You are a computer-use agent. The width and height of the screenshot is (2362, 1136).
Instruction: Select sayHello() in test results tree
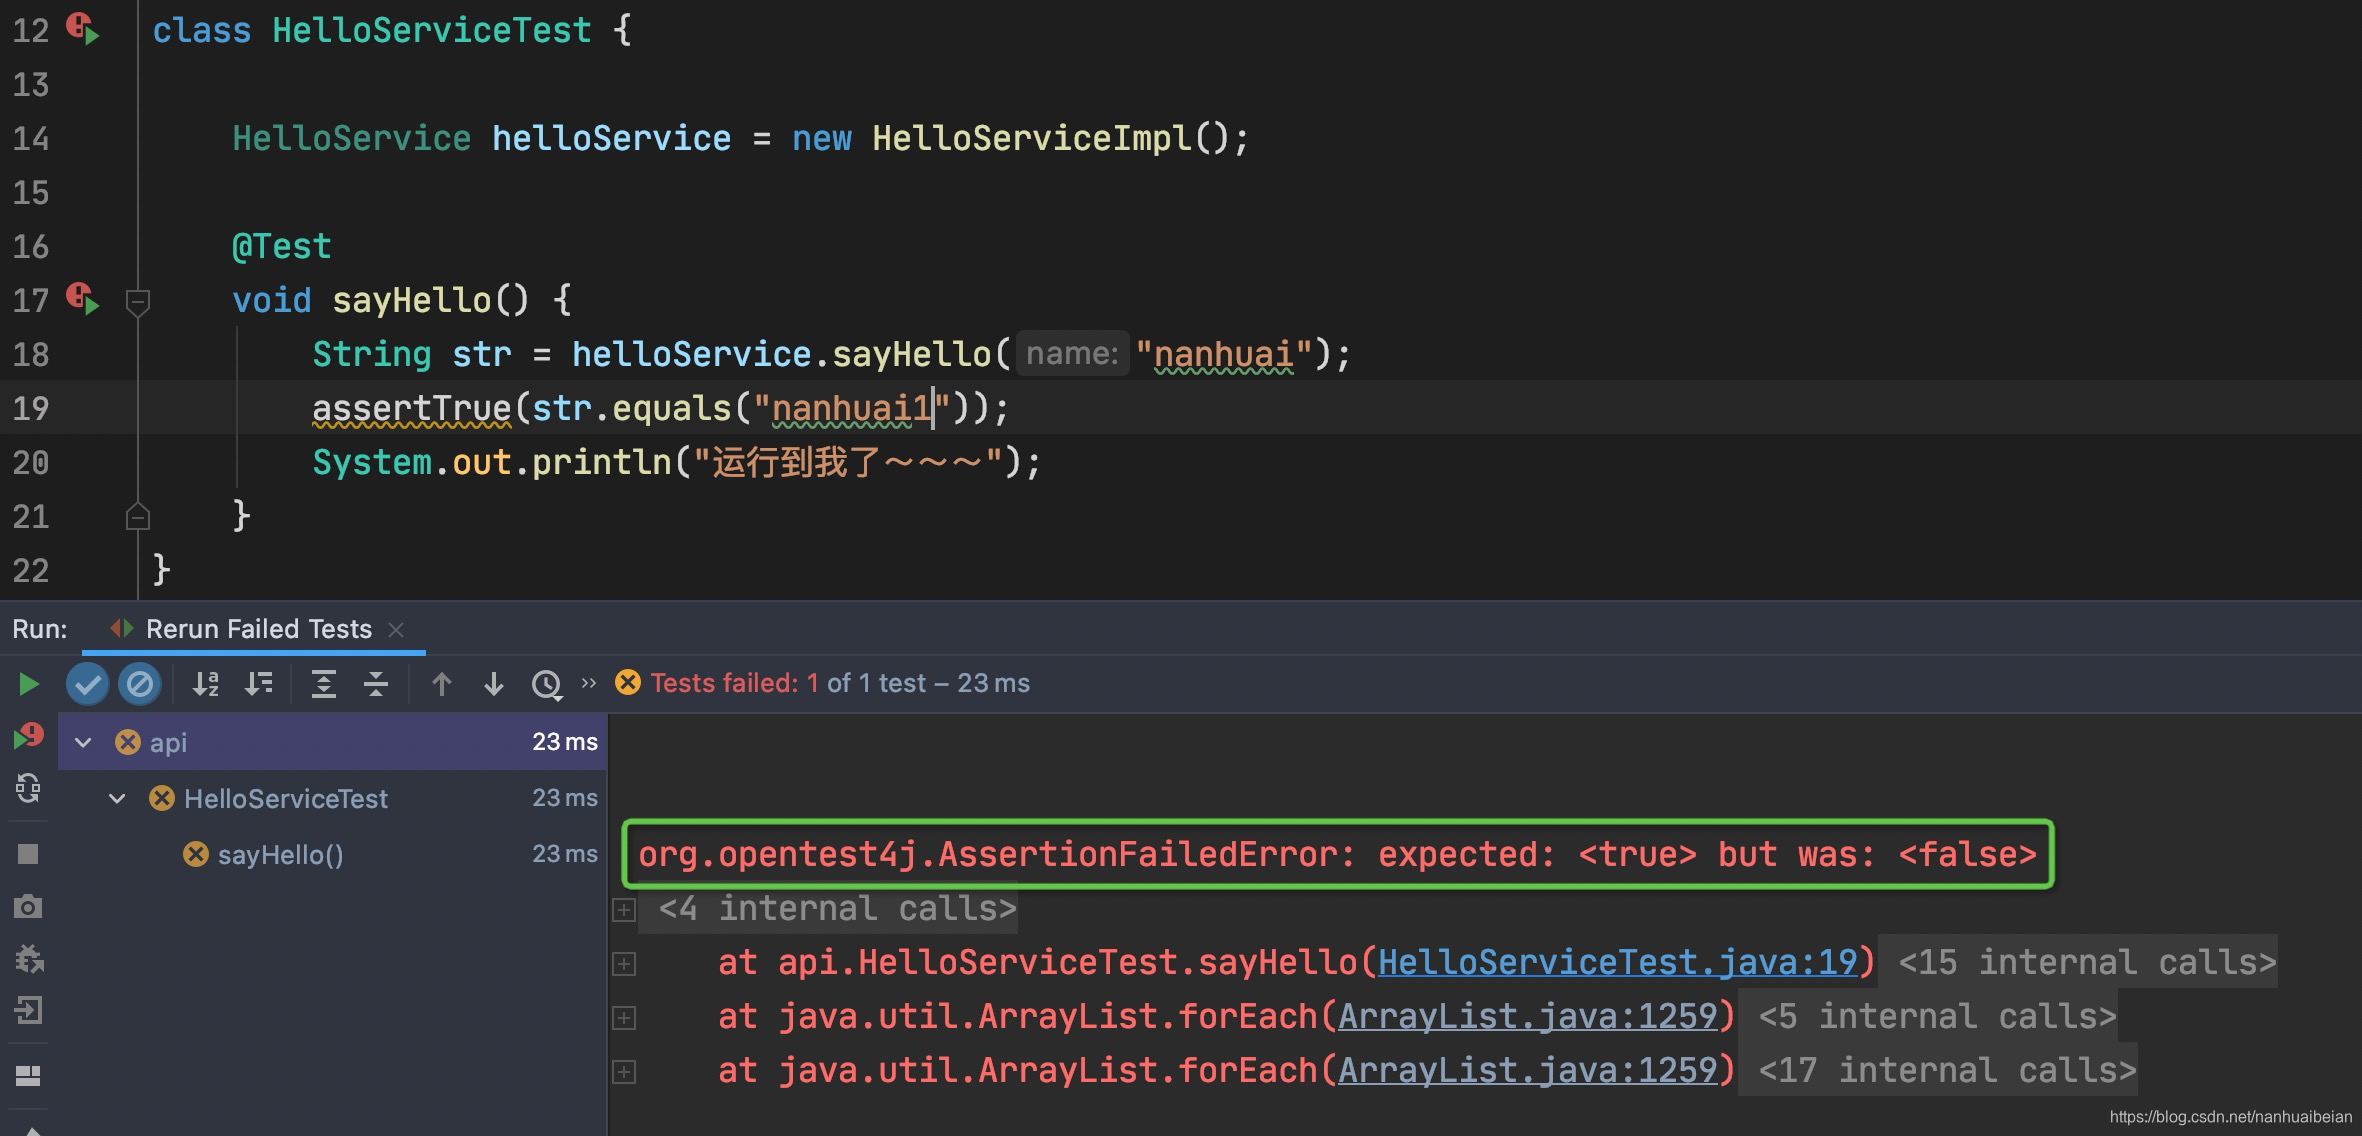click(280, 855)
